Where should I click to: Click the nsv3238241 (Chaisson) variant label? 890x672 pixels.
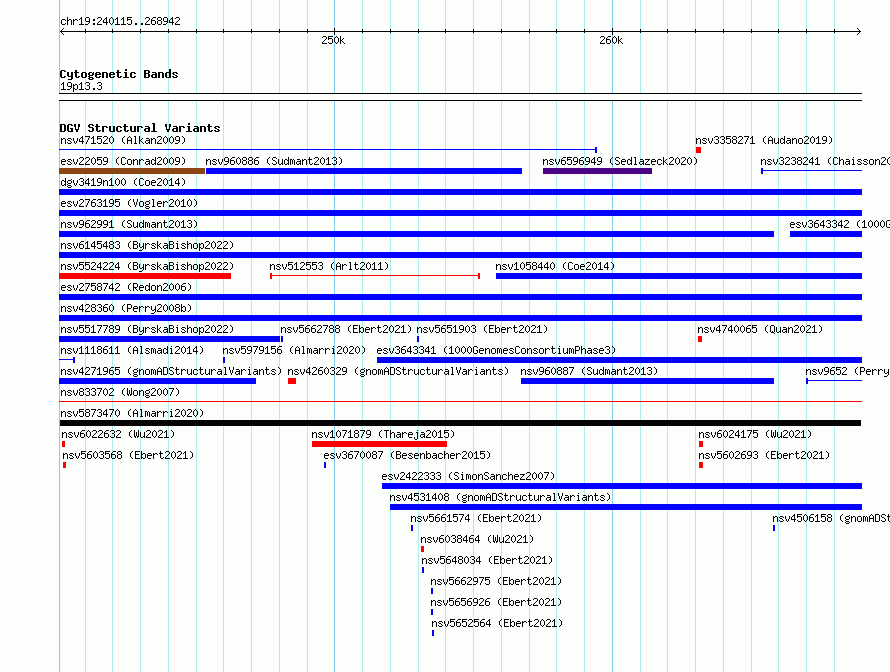[x=825, y=161]
